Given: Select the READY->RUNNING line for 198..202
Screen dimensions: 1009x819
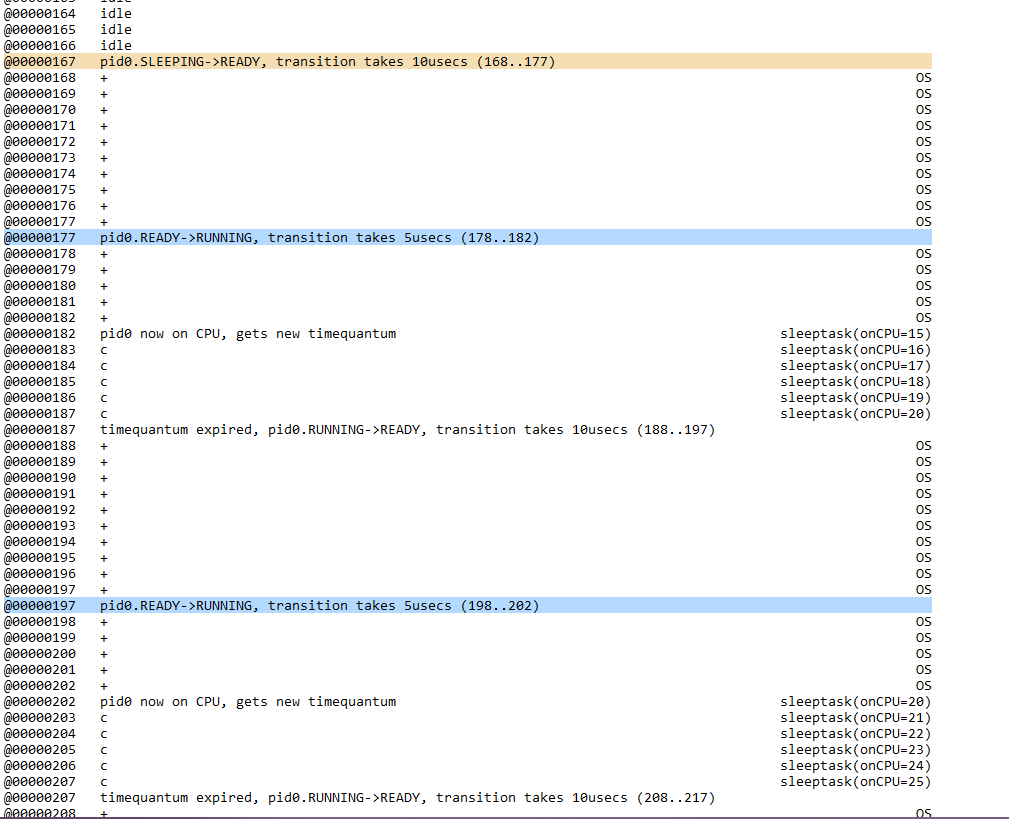Looking at the screenshot, I should tap(319, 606).
